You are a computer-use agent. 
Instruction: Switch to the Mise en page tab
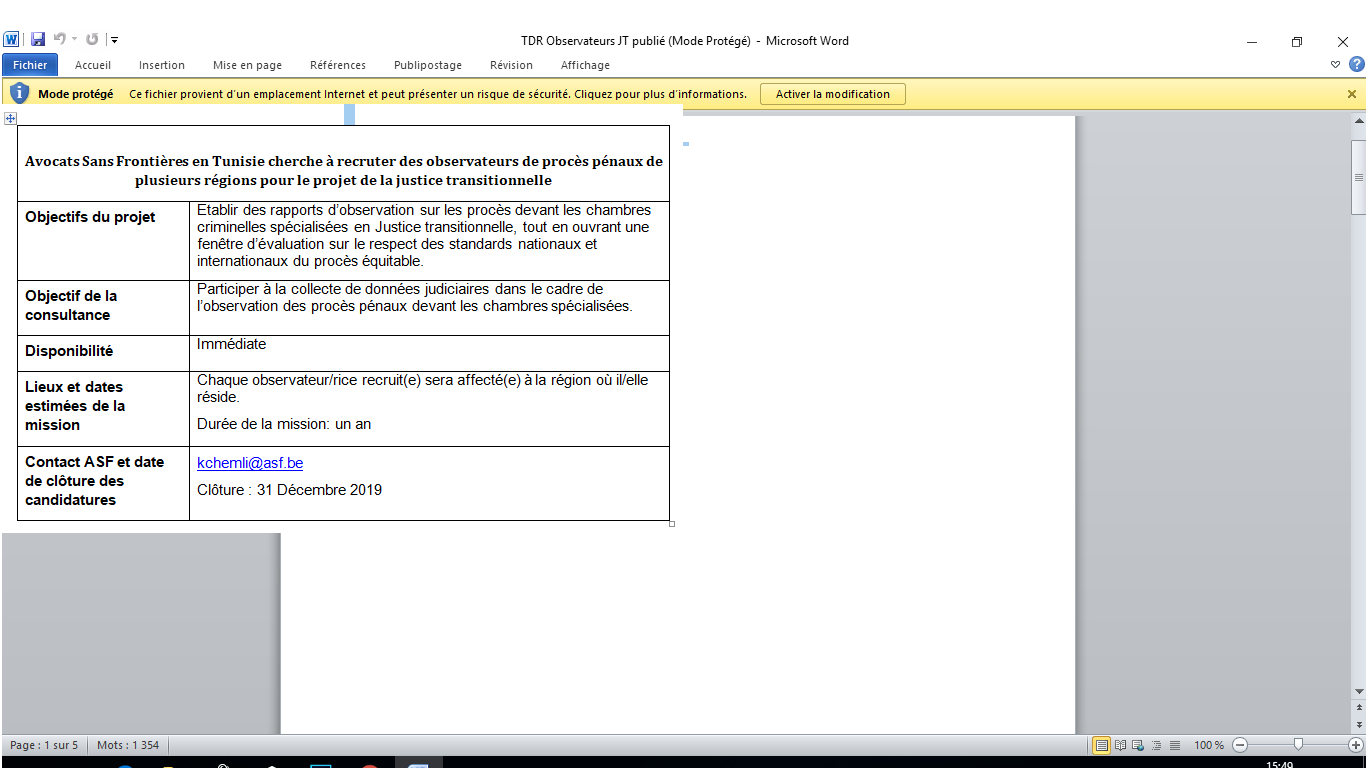click(247, 65)
